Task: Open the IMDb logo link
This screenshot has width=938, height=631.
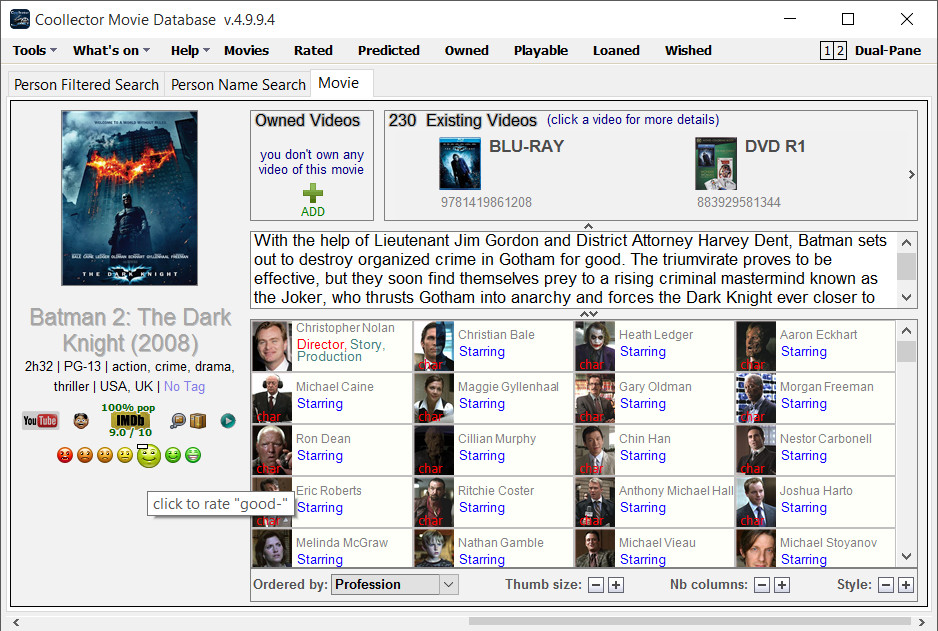Action: 129,420
